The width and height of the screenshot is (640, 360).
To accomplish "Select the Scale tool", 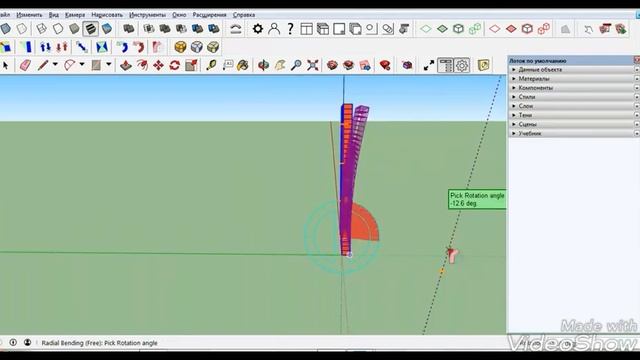I will tap(191, 65).
